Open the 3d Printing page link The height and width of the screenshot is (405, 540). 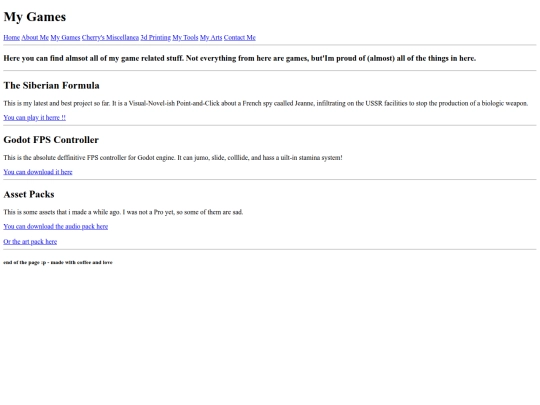[156, 38]
